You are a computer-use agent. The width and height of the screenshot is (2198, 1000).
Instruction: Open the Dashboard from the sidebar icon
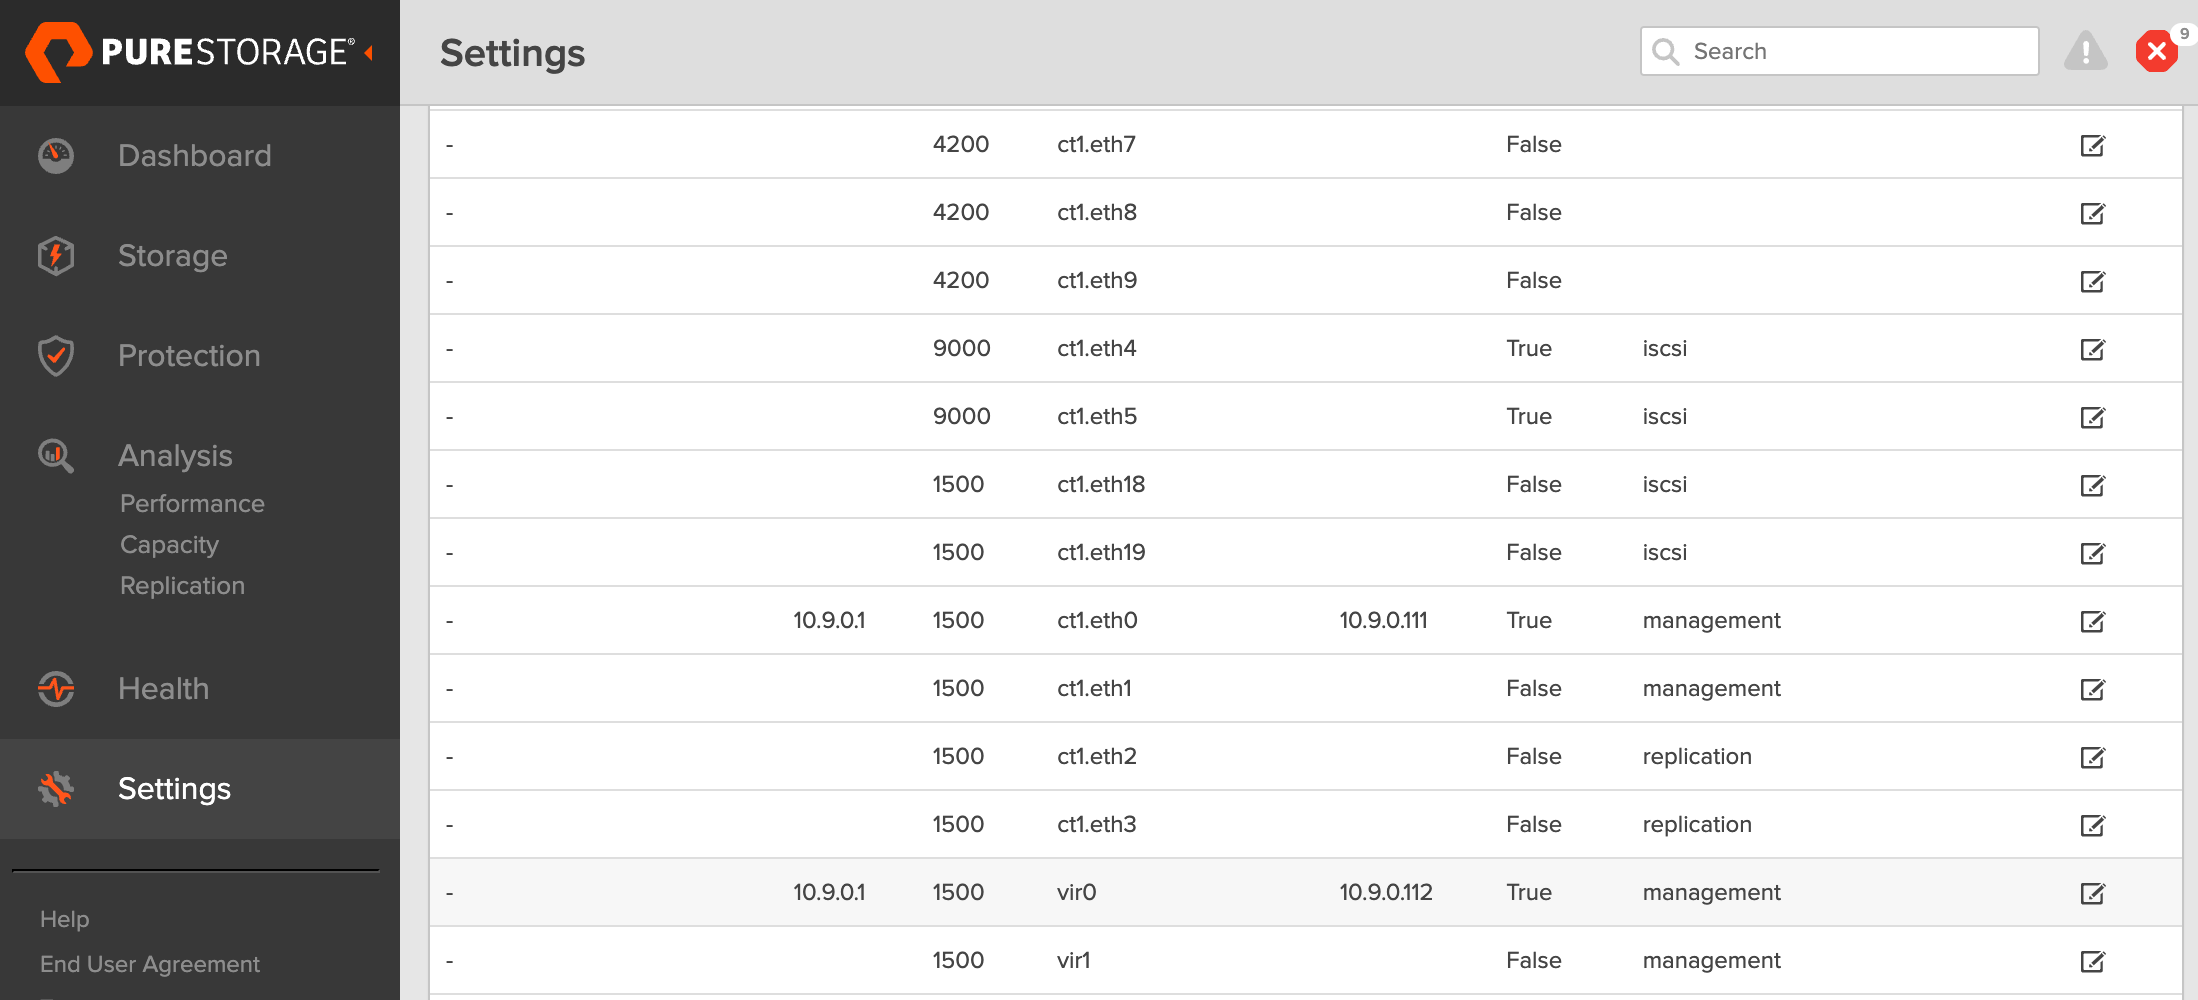click(55, 155)
